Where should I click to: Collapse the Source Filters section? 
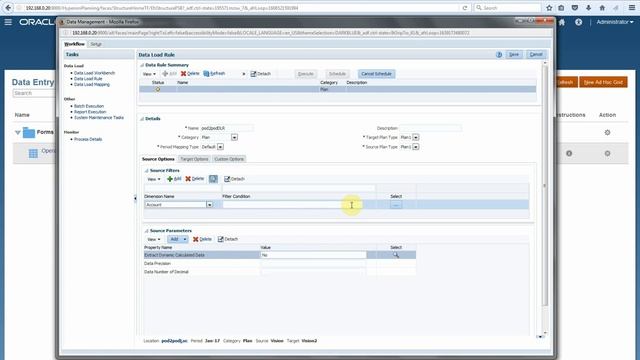pyautogui.click(x=147, y=171)
